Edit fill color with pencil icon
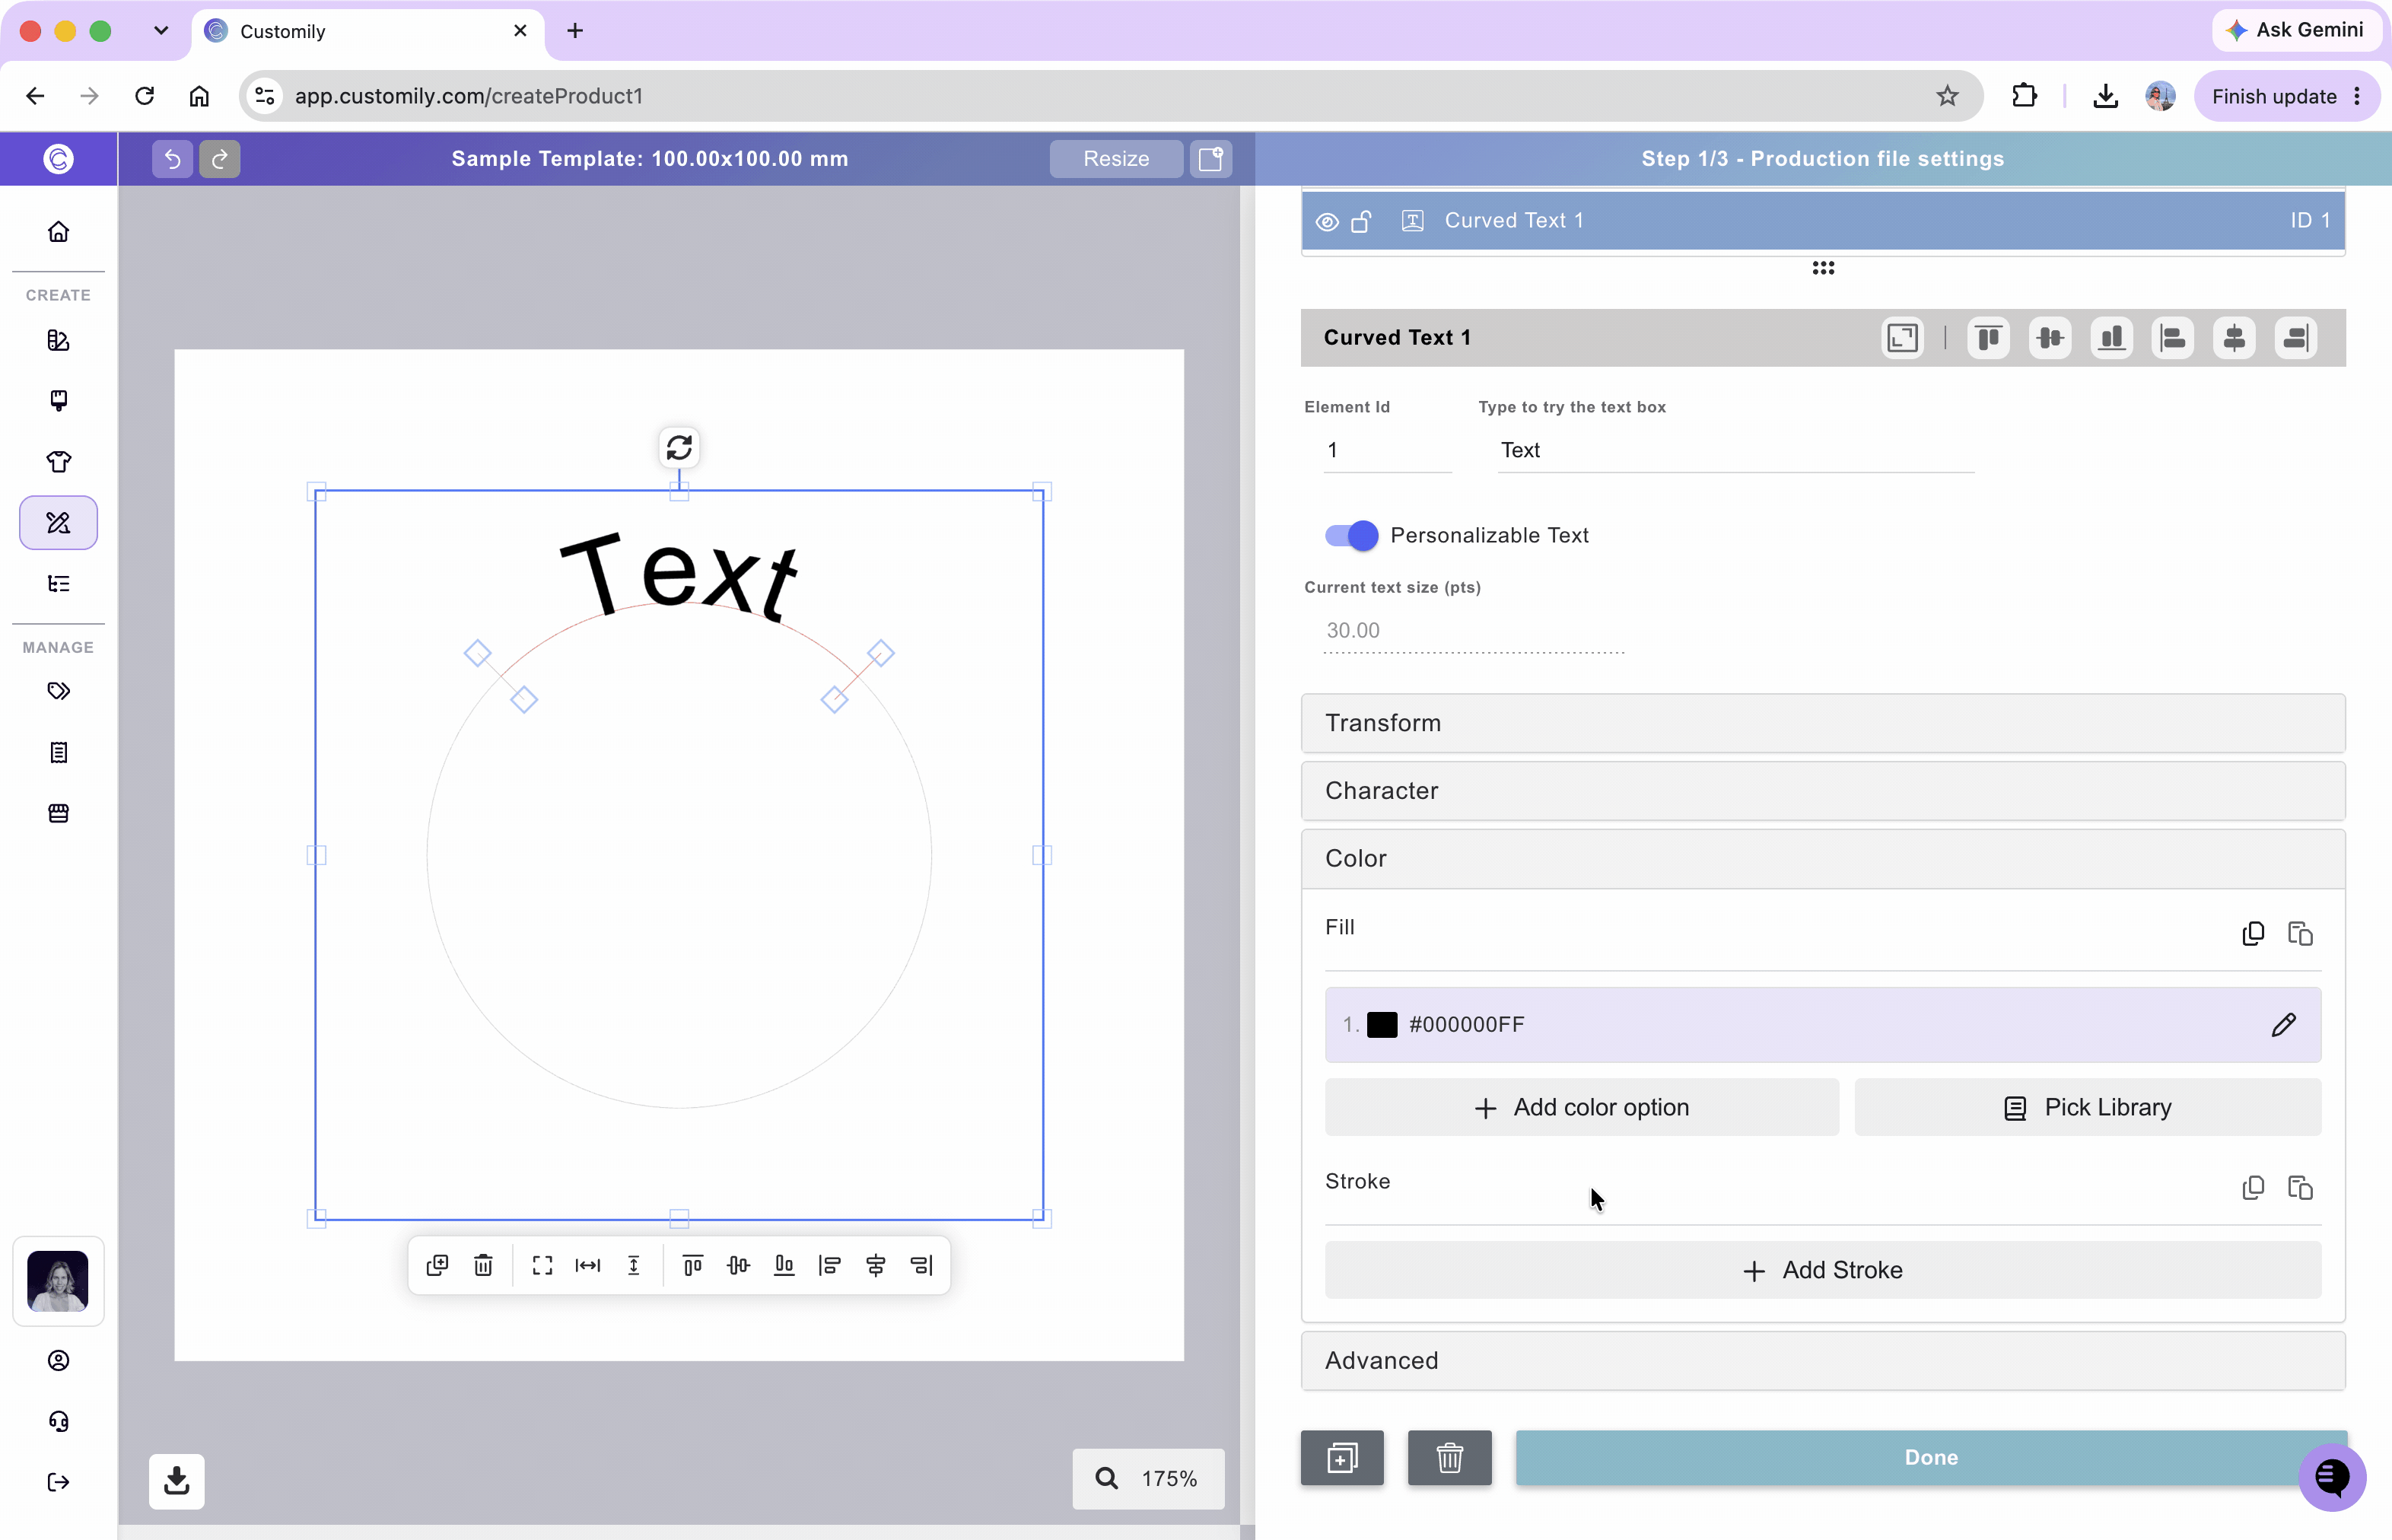Screen dimensions: 2392x1540 click(x=2283, y=1025)
